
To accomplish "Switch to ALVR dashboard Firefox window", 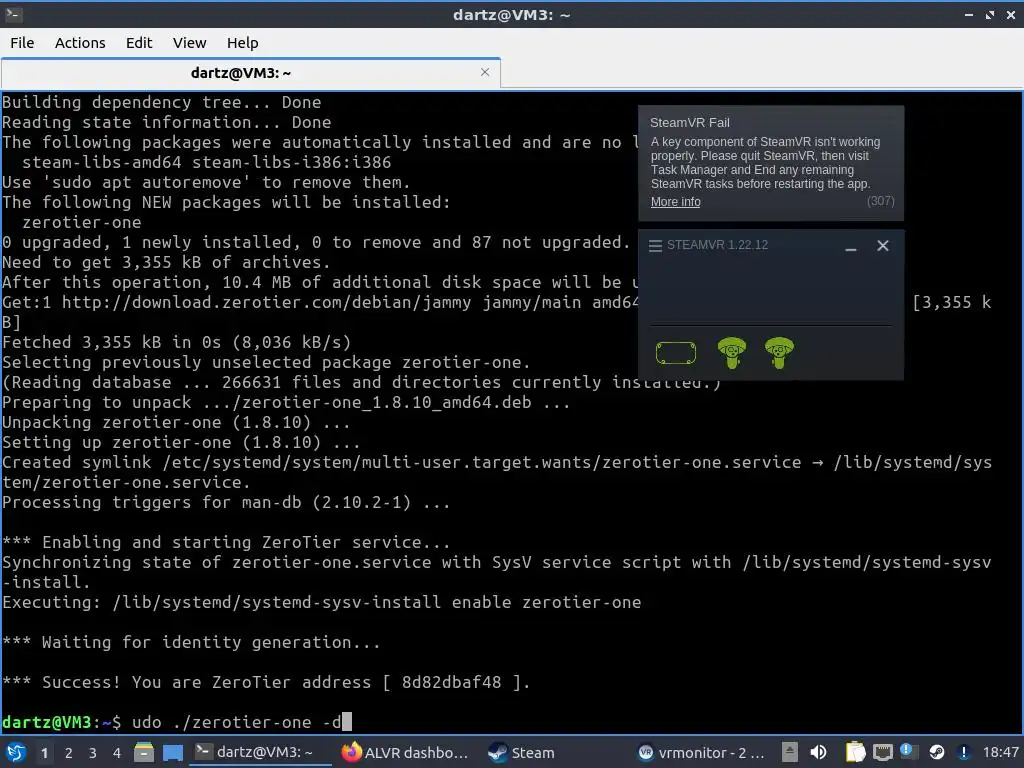I will tap(406, 752).
